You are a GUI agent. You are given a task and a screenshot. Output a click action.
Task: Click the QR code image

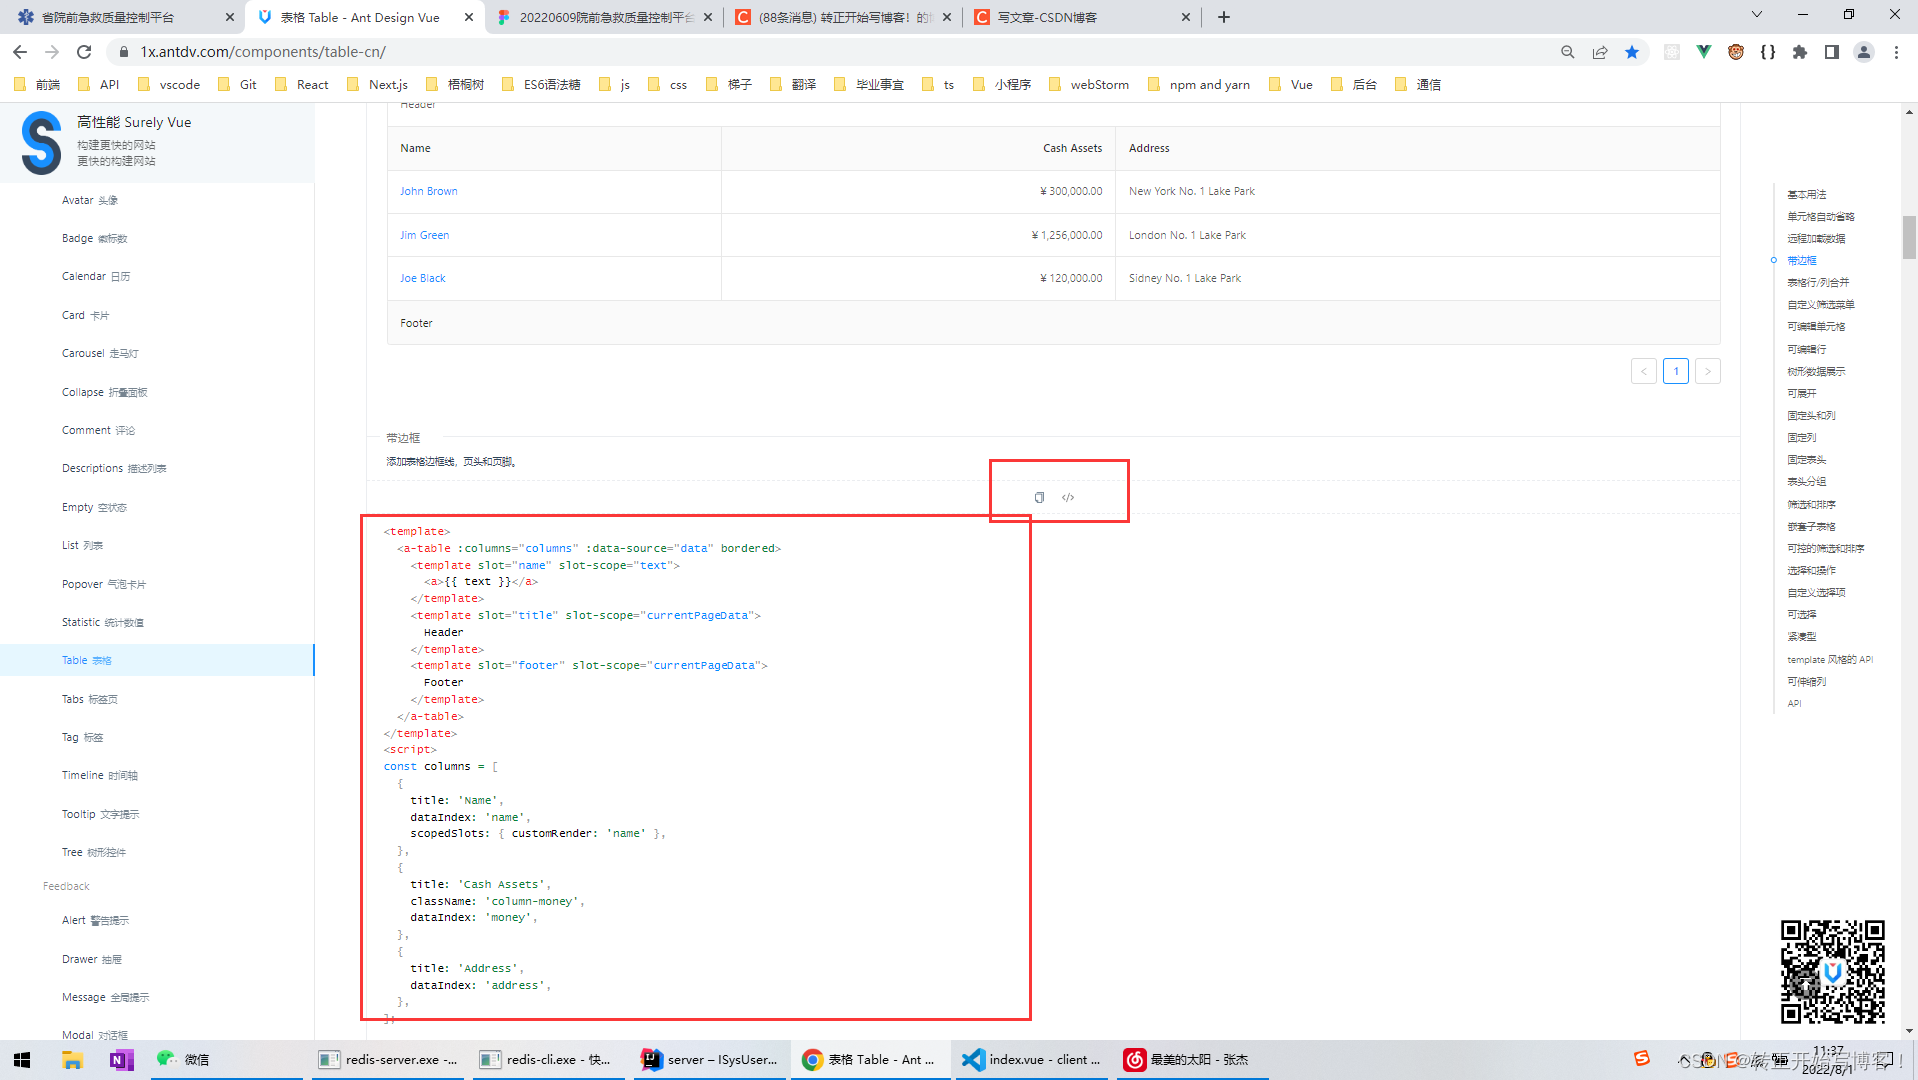click(x=1833, y=972)
